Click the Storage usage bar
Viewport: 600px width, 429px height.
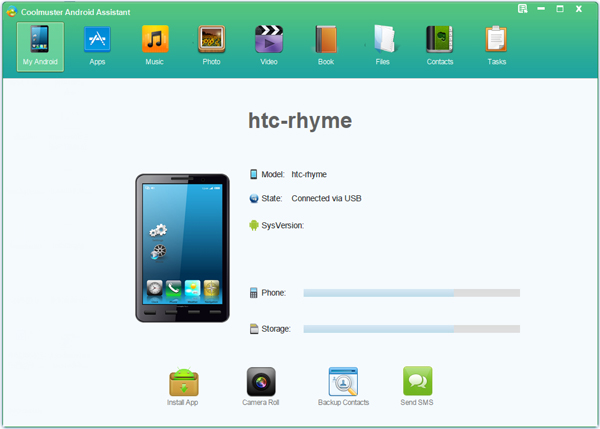[x=411, y=328]
